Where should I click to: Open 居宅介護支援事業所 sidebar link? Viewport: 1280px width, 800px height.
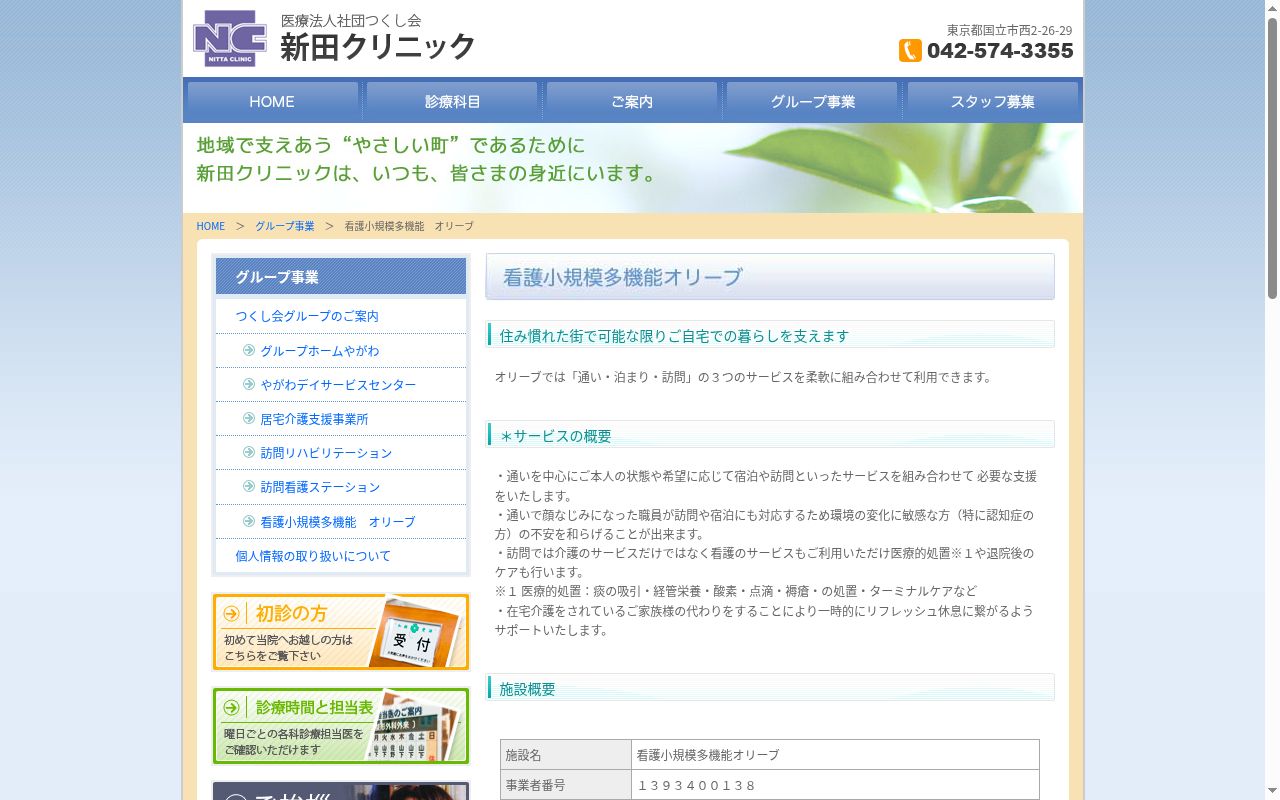coord(314,419)
